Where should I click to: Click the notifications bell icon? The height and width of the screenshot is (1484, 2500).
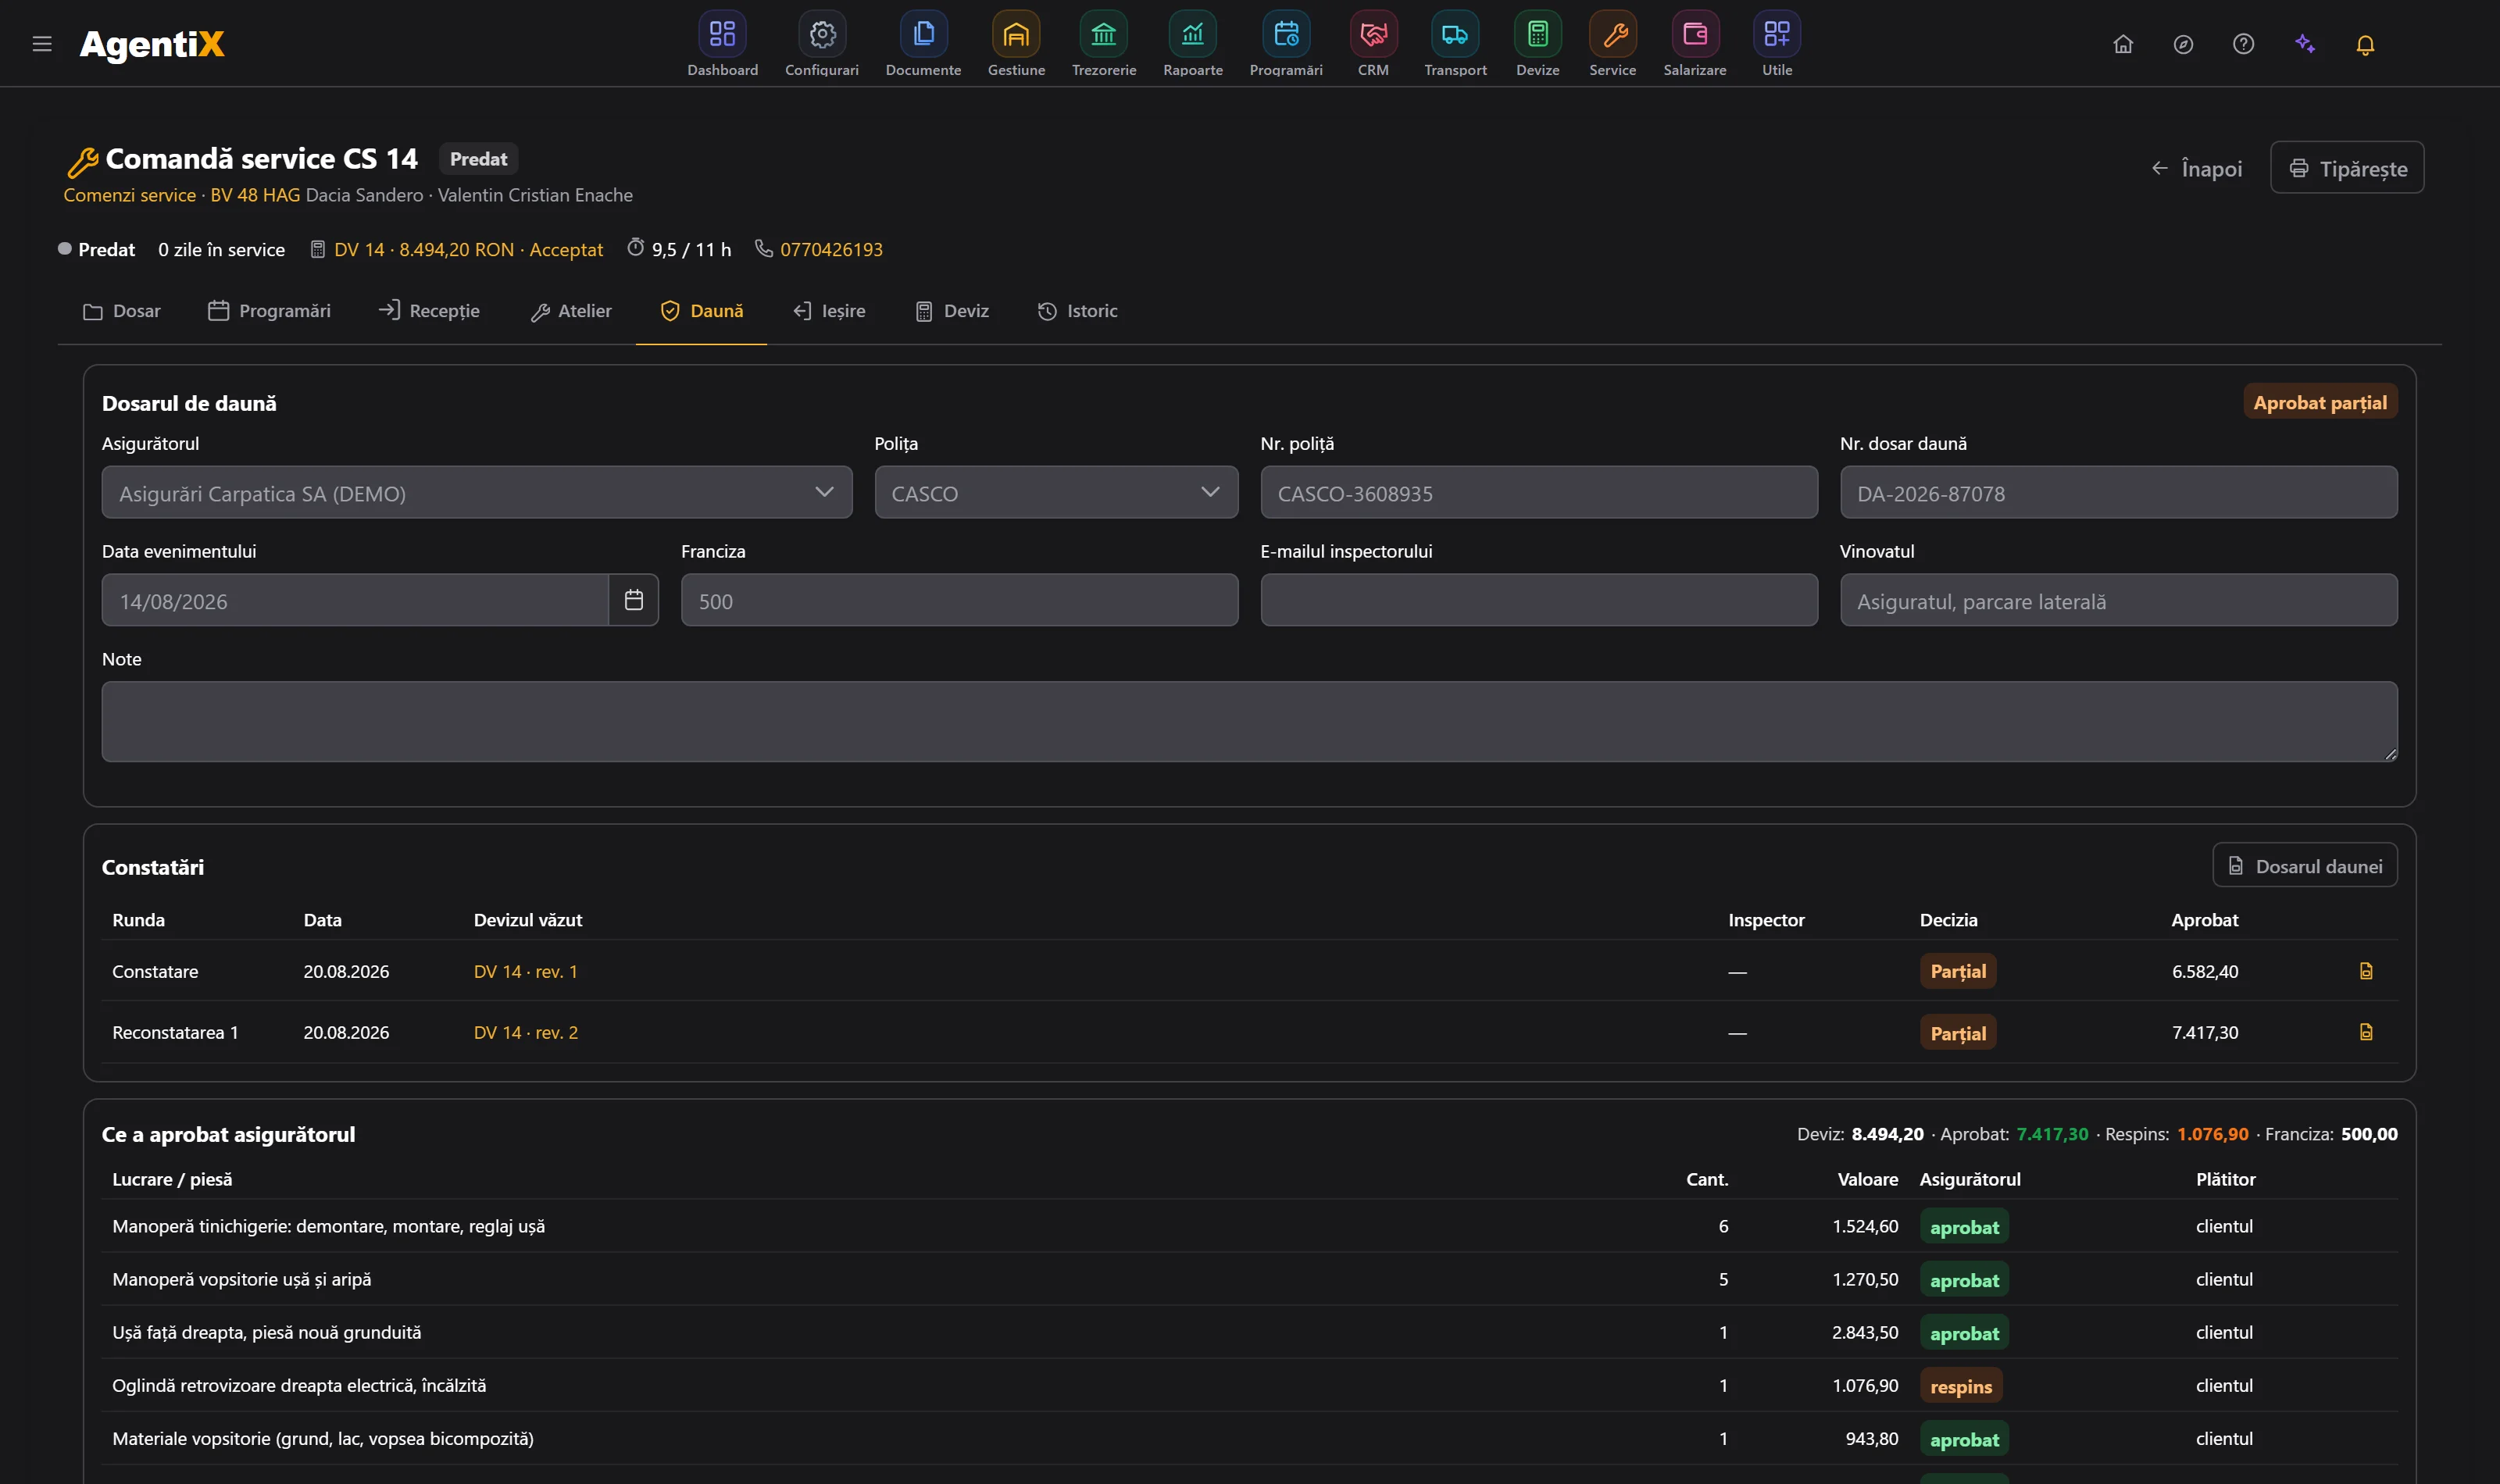pyautogui.click(x=2365, y=44)
